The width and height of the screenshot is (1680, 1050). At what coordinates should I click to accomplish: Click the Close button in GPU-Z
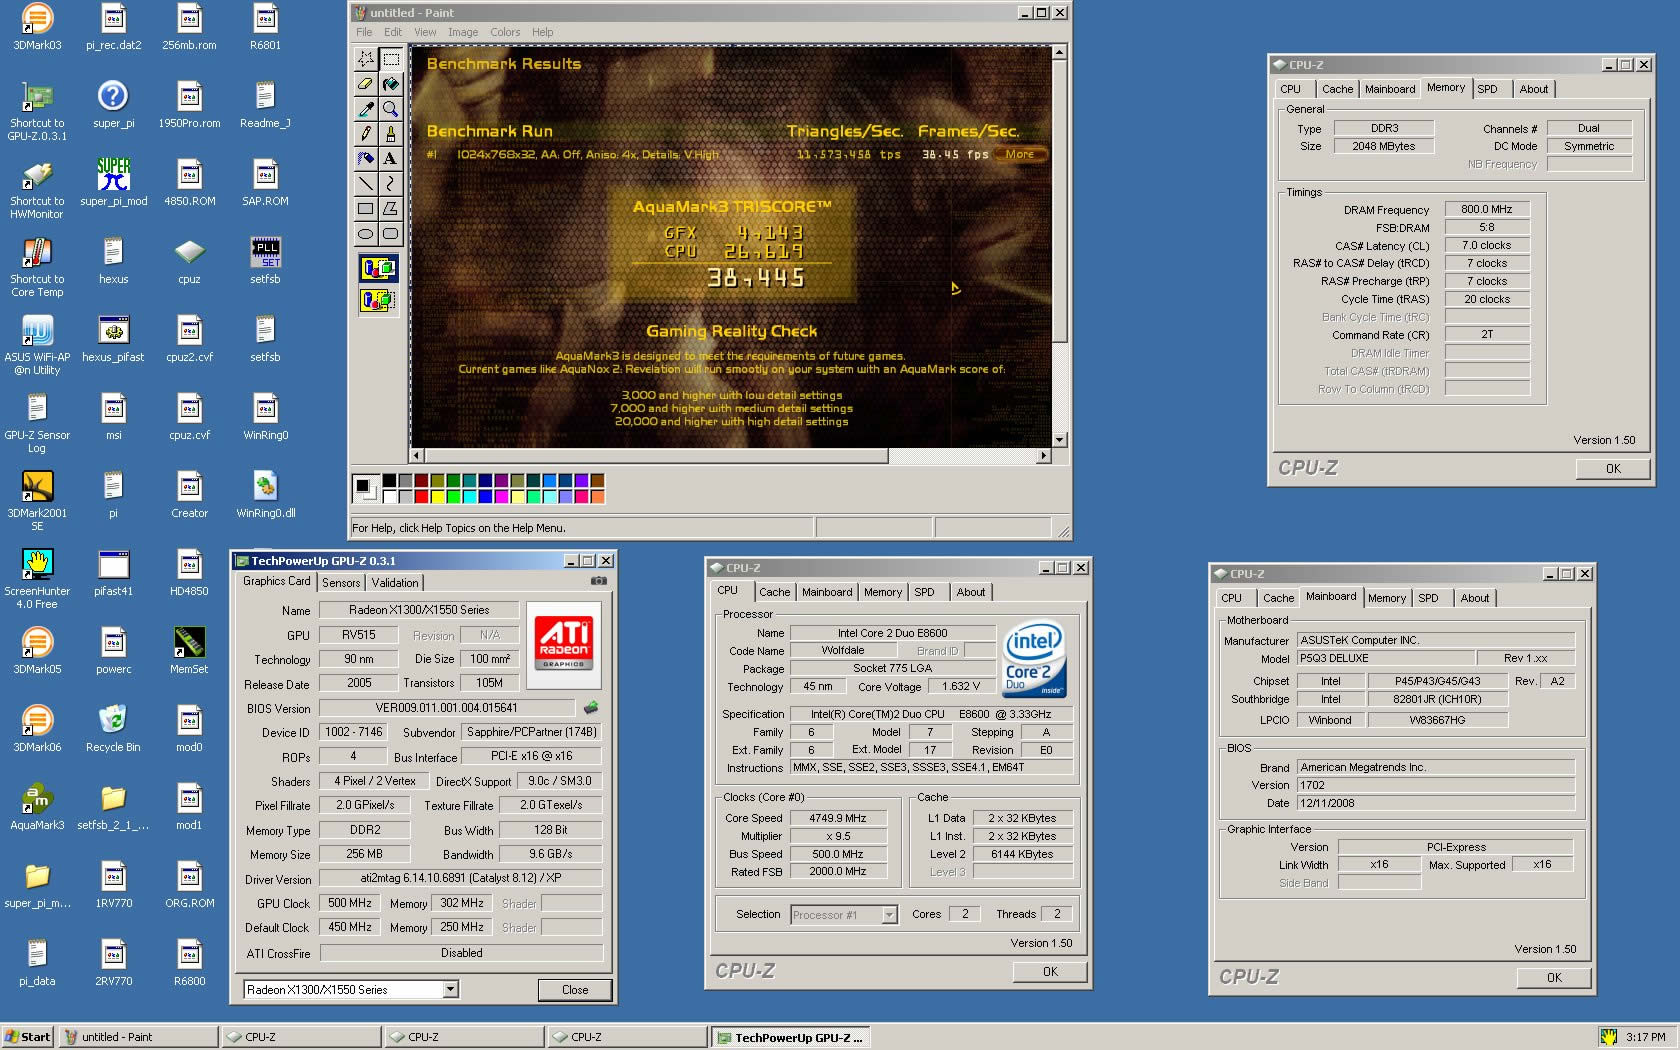575,989
